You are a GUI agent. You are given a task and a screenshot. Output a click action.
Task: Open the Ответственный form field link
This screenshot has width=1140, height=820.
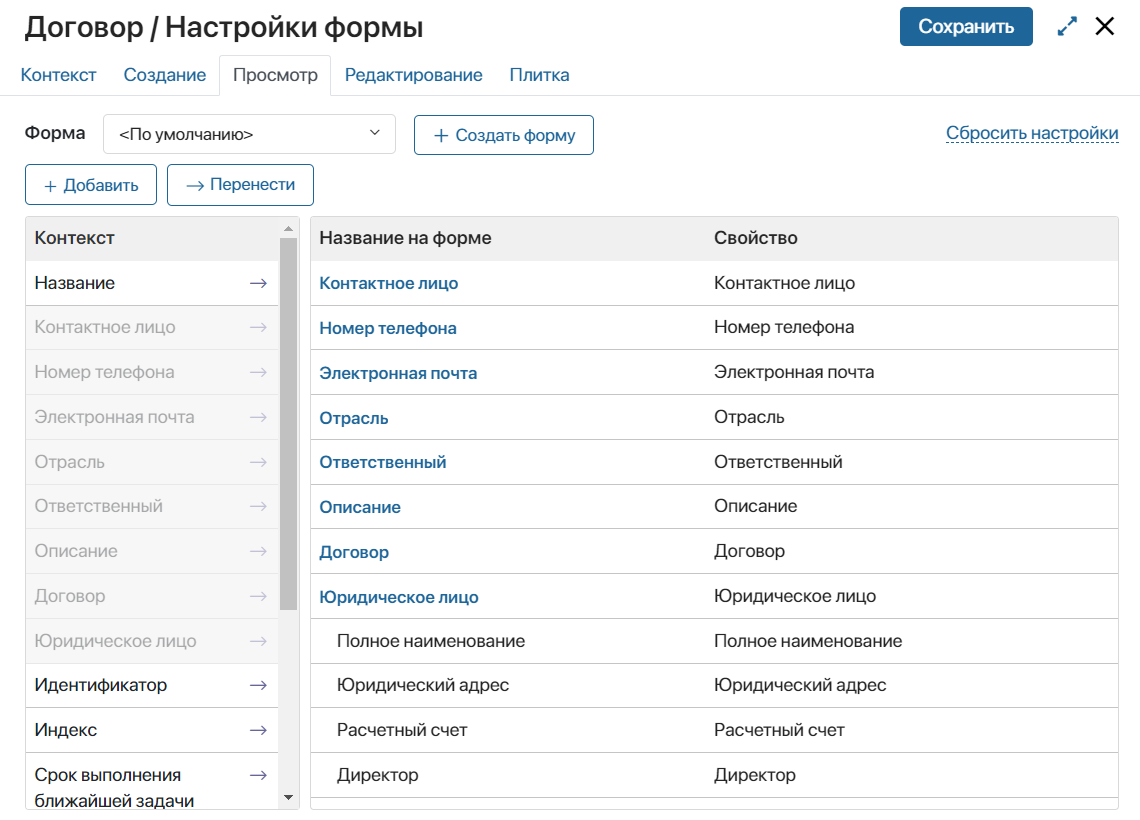click(382, 462)
